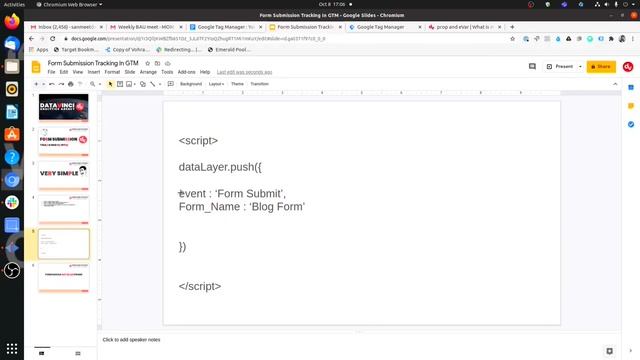Click the Zoom magnifier icon

coord(93,84)
